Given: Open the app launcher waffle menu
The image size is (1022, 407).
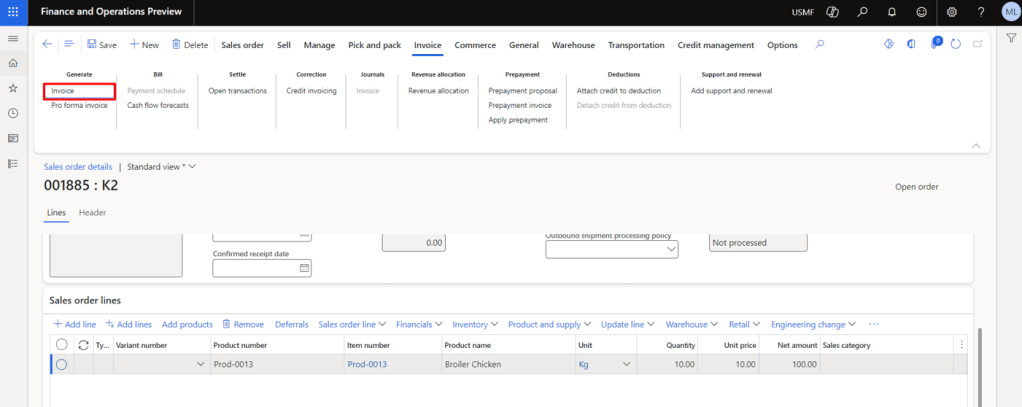Looking at the screenshot, I should [x=13, y=12].
